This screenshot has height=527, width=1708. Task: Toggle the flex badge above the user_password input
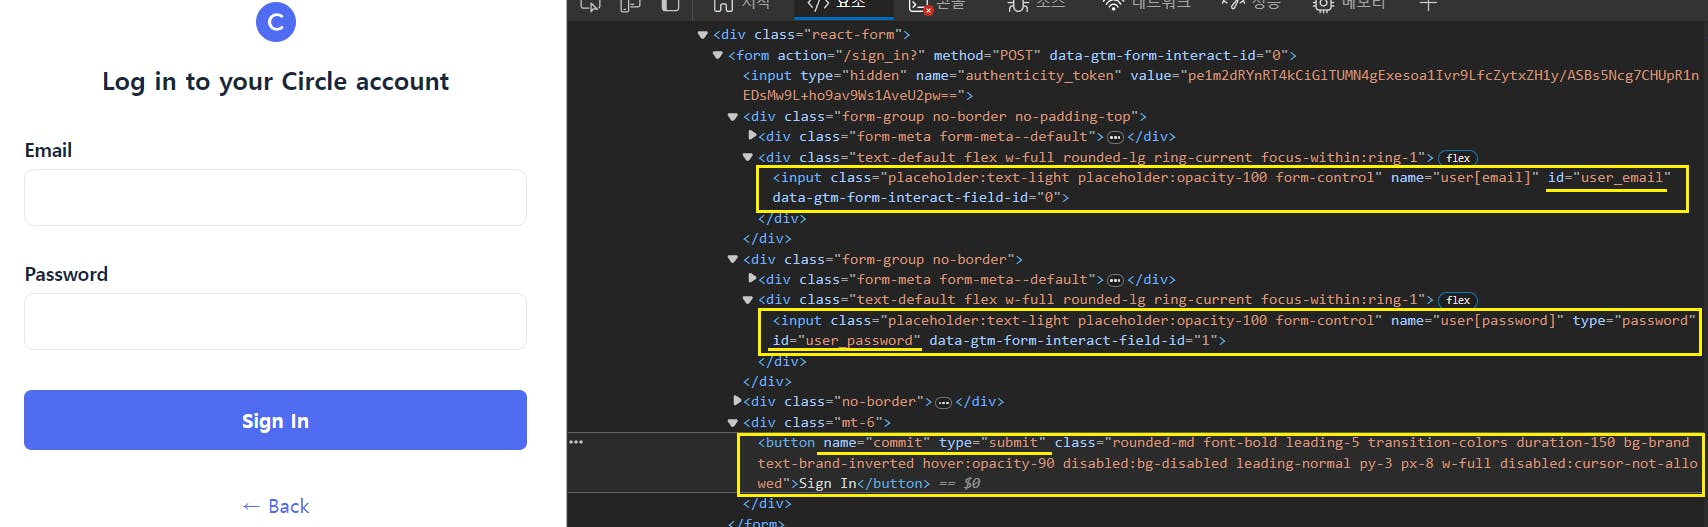point(1458,300)
